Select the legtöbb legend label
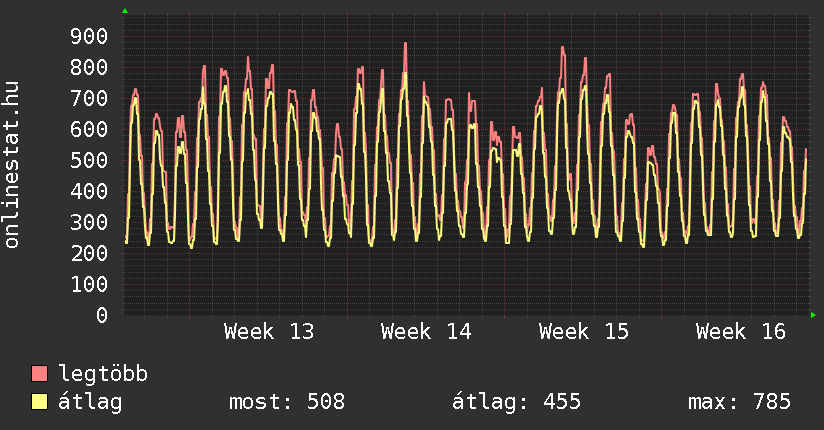Viewport: 824px width, 430px height. (103, 374)
